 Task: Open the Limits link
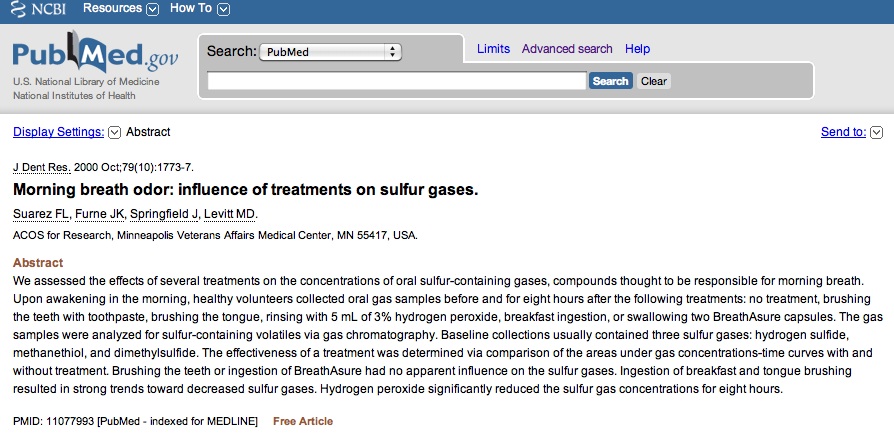493,49
